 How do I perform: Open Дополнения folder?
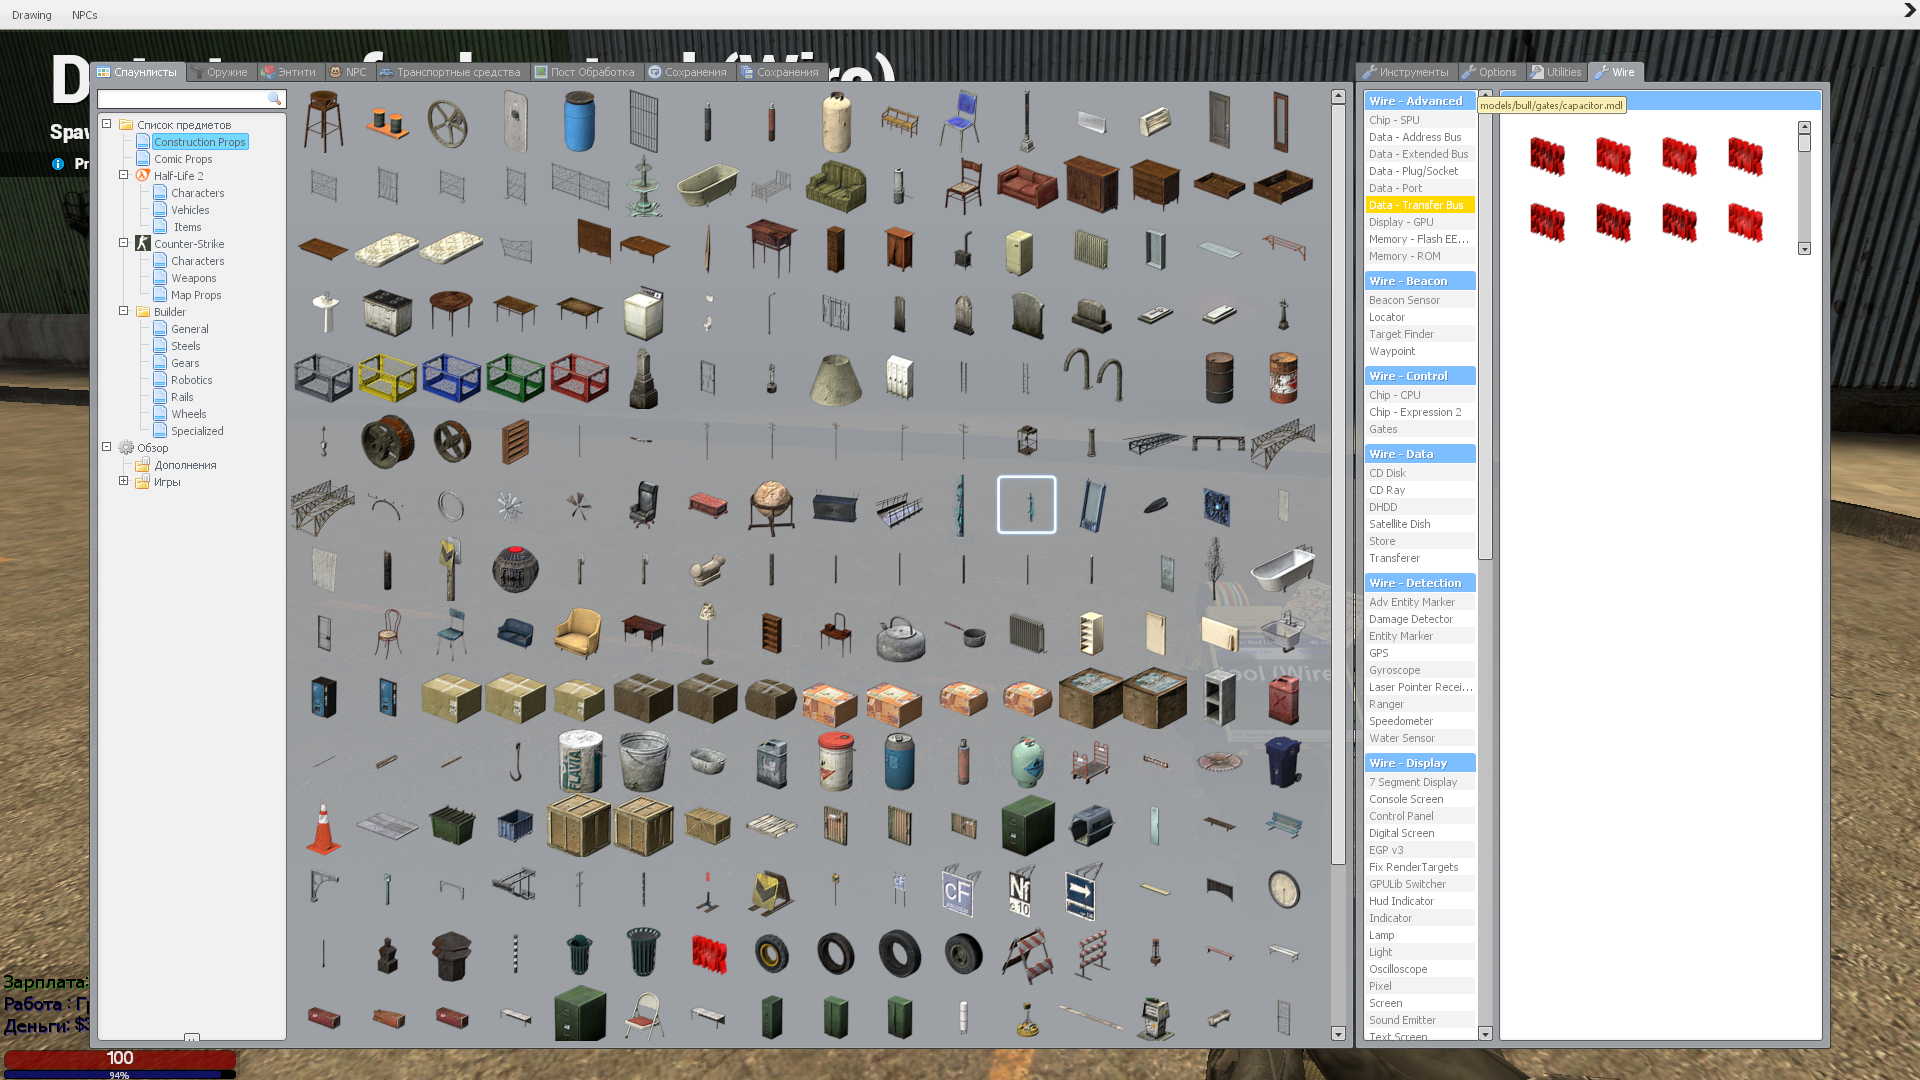pyautogui.click(x=185, y=465)
